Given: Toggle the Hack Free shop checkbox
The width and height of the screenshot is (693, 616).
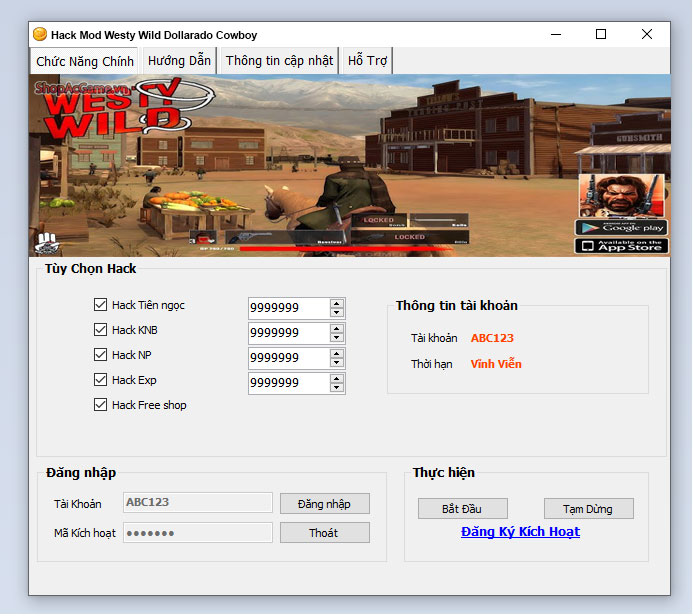Looking at the screenshot, I should click(100, 405).
